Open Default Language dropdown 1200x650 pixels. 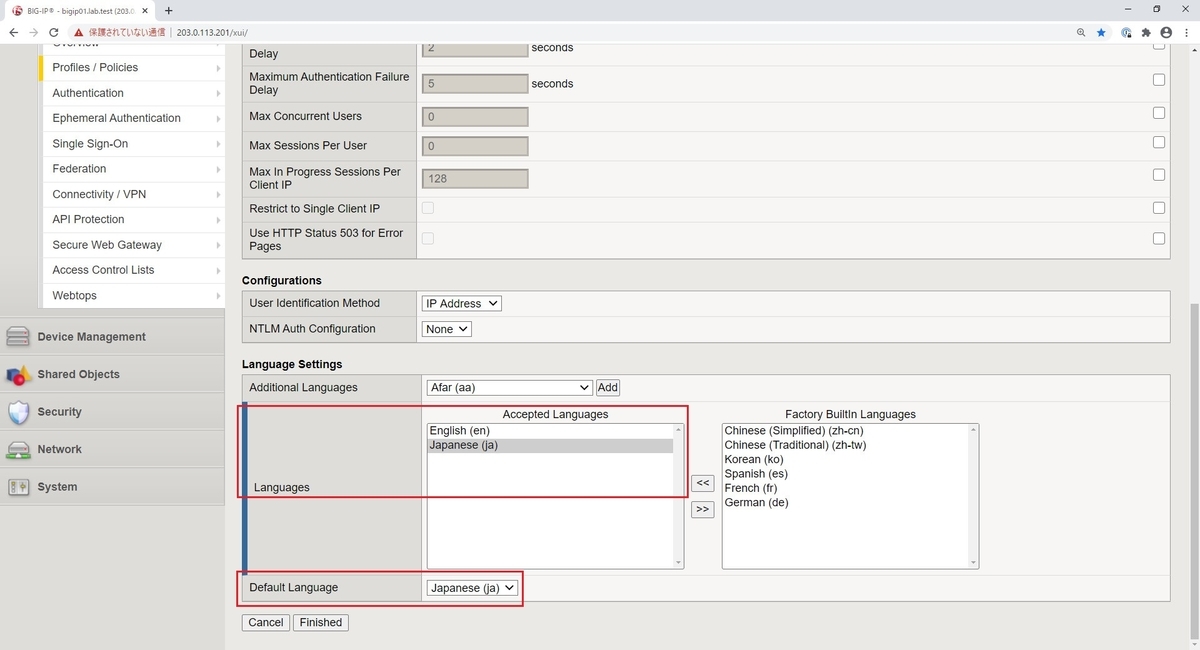pos(472,588)
